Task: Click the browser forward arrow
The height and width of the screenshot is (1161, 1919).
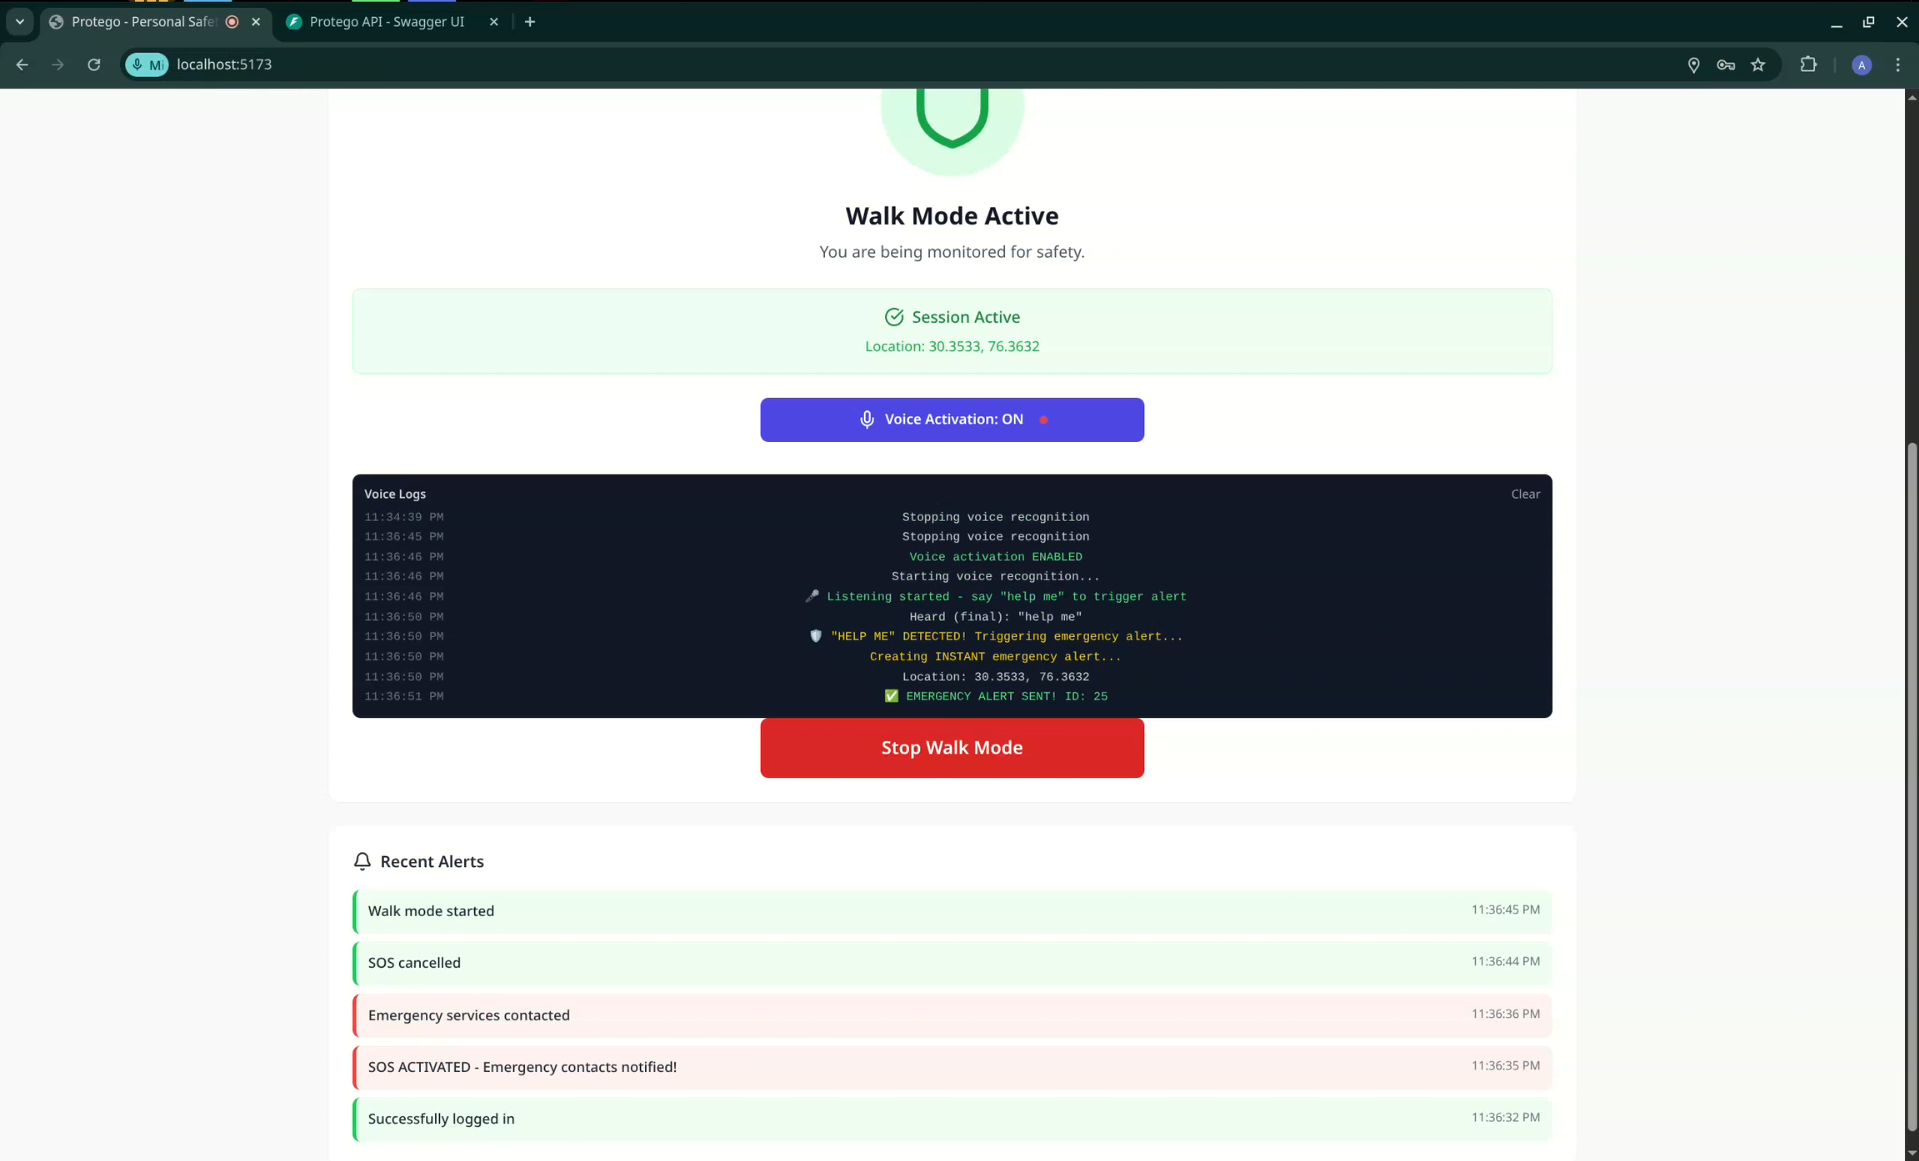Action: (x=58, y=65)
